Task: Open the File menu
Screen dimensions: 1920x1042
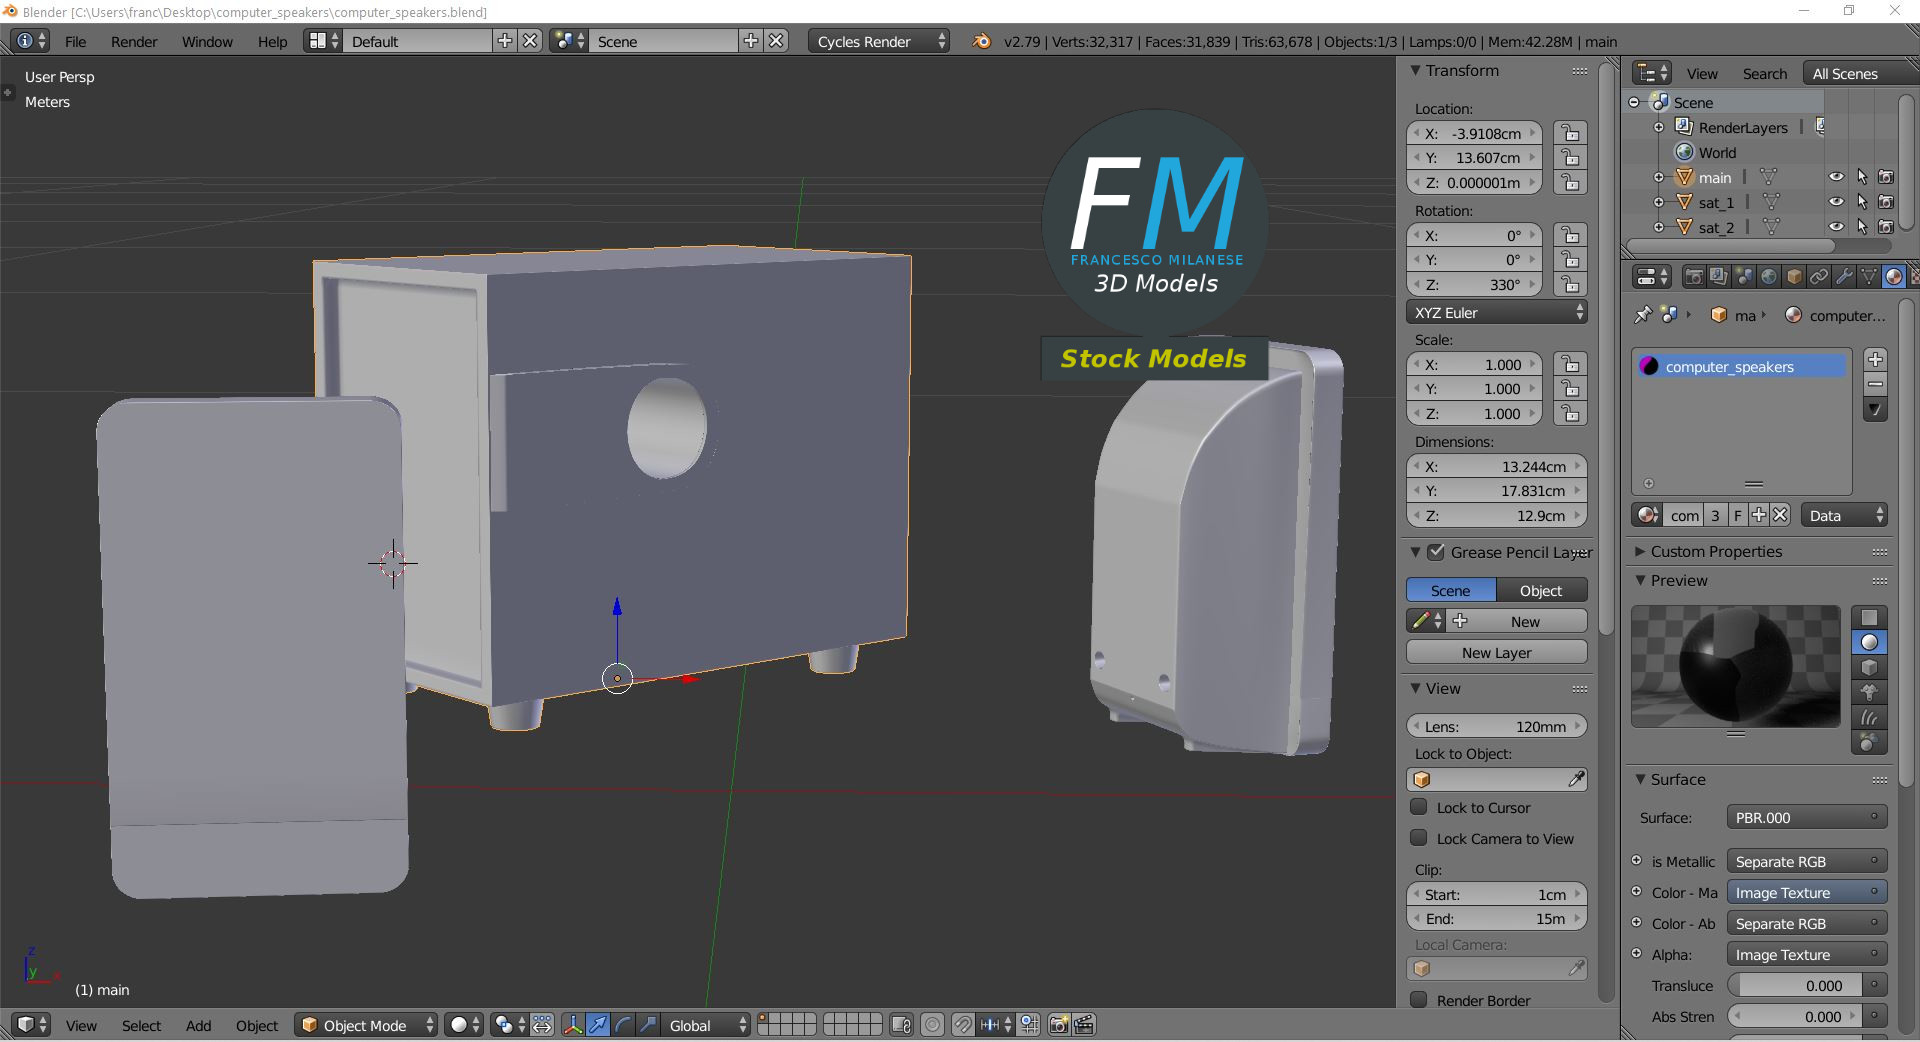Action: [x=75, y=41]
